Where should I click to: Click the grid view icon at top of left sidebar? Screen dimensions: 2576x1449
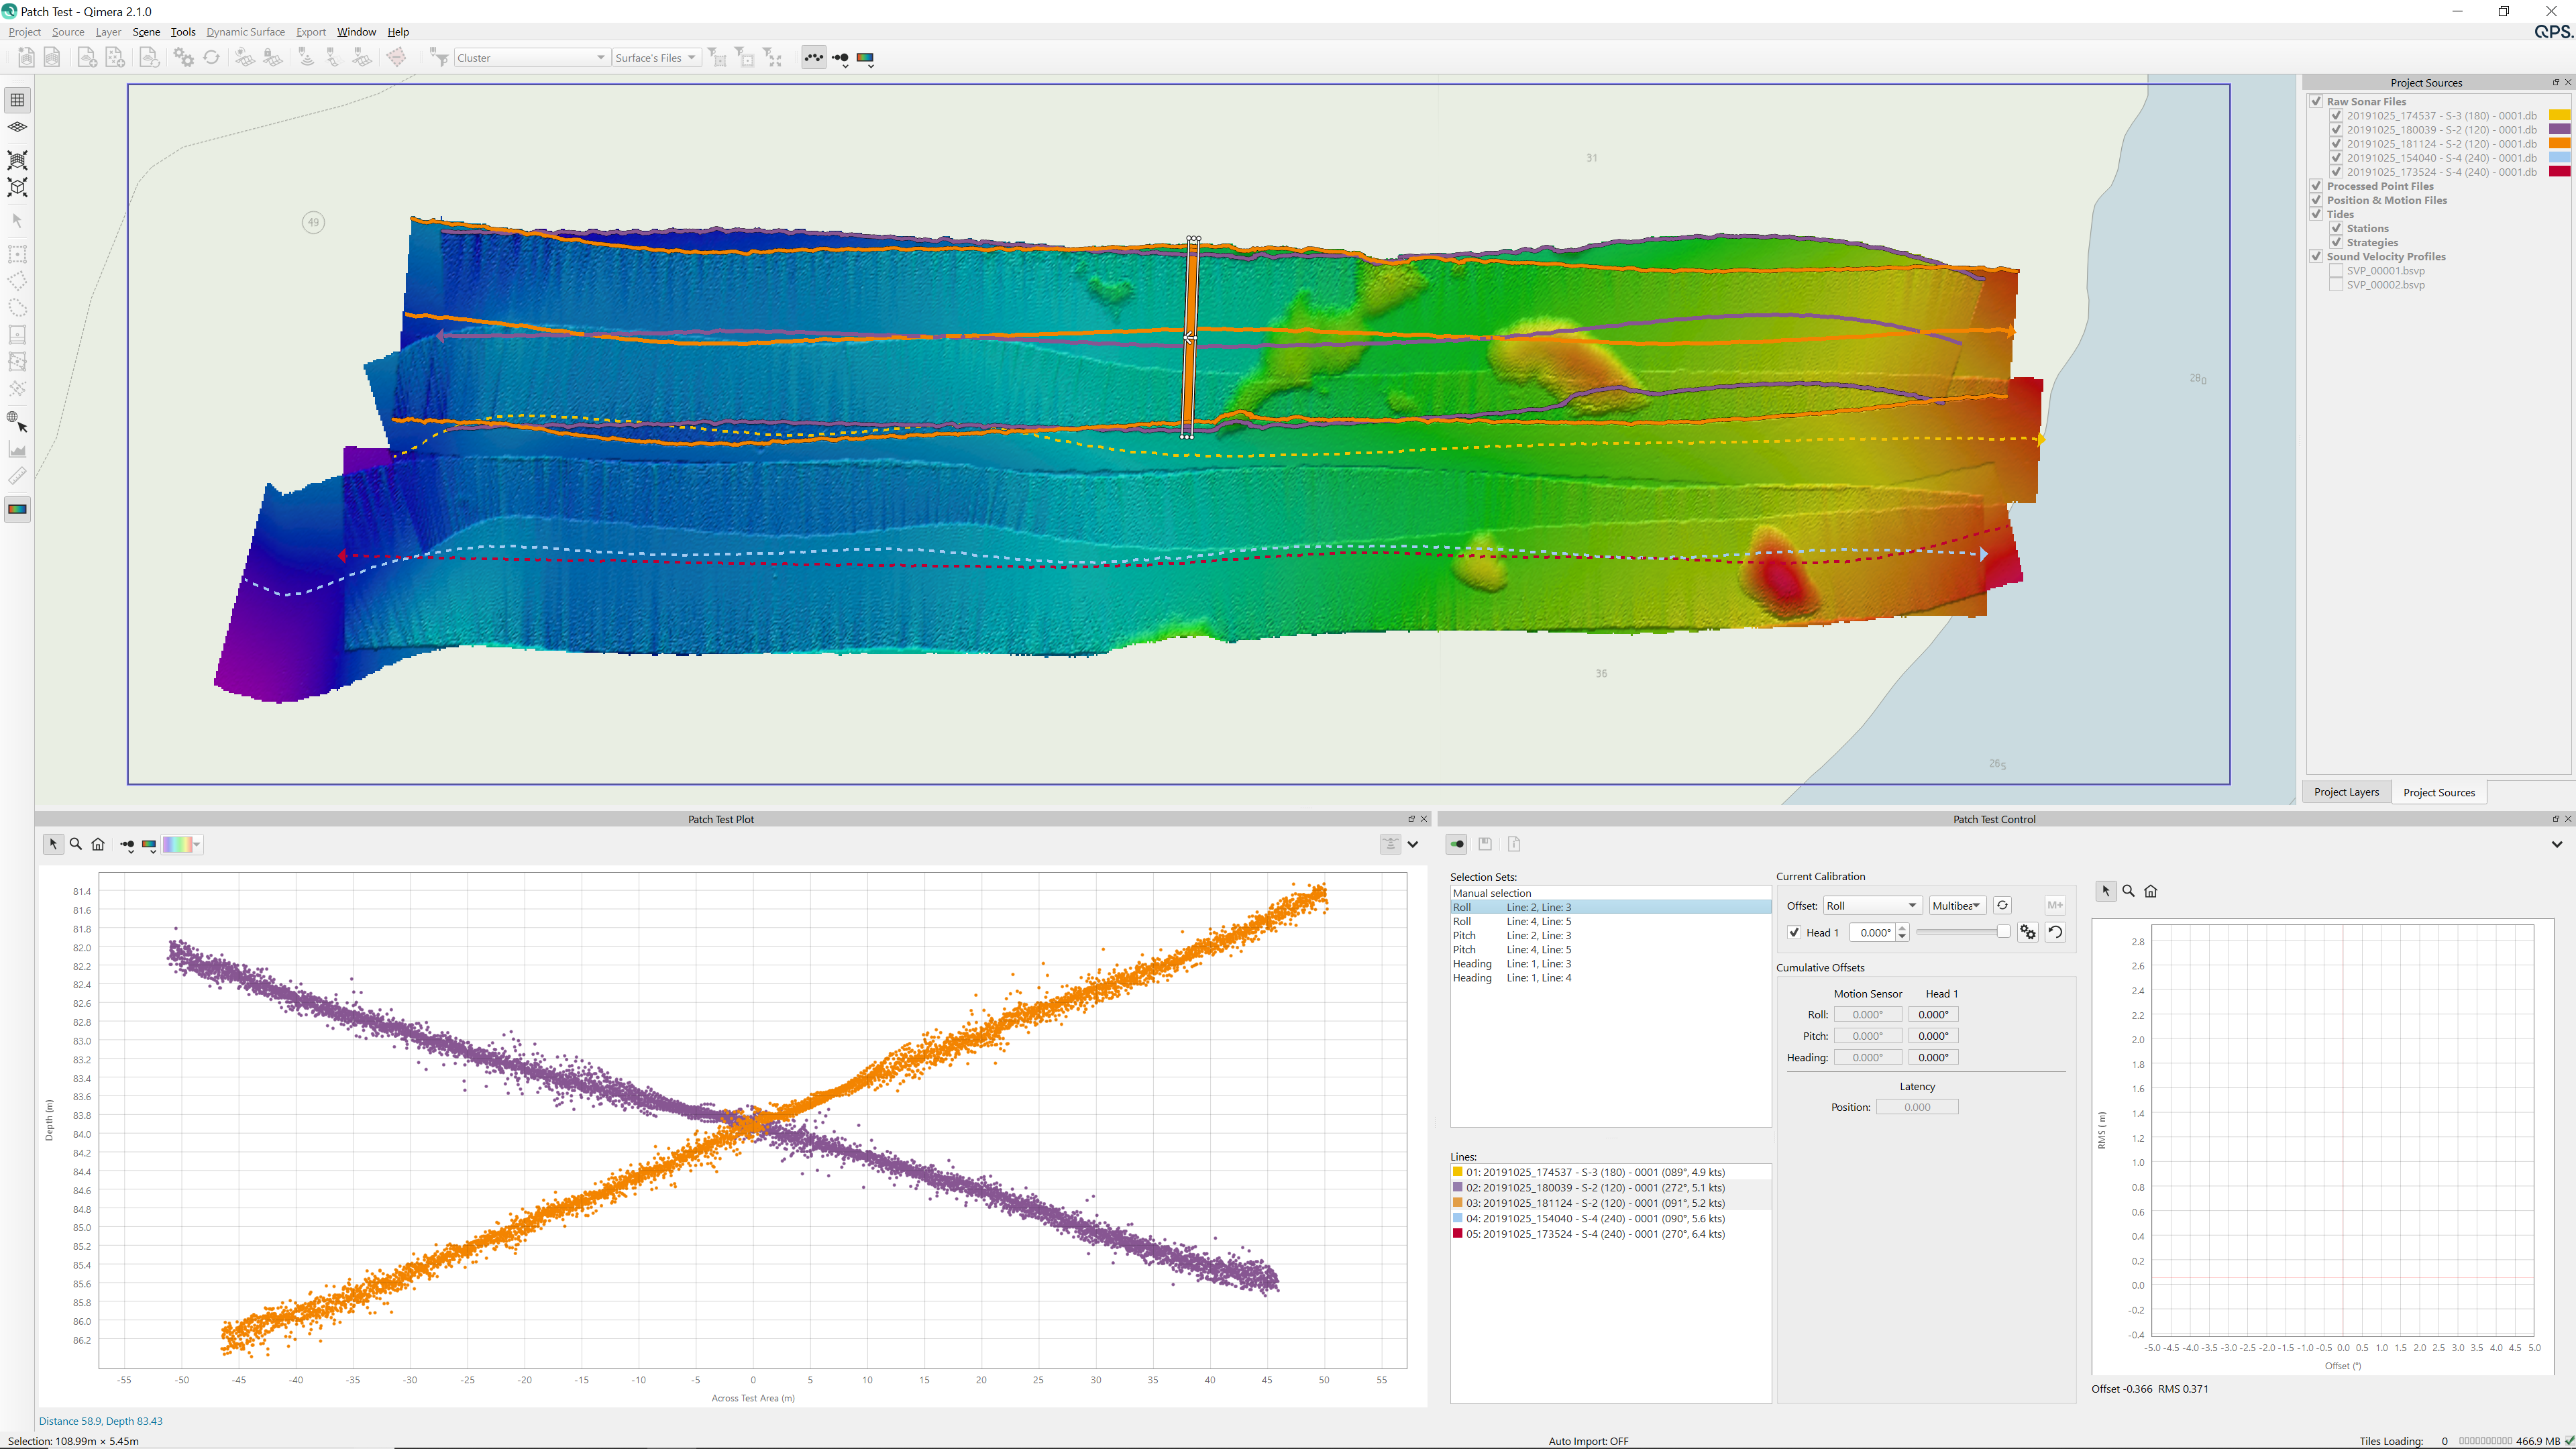[x=17, y=100]
